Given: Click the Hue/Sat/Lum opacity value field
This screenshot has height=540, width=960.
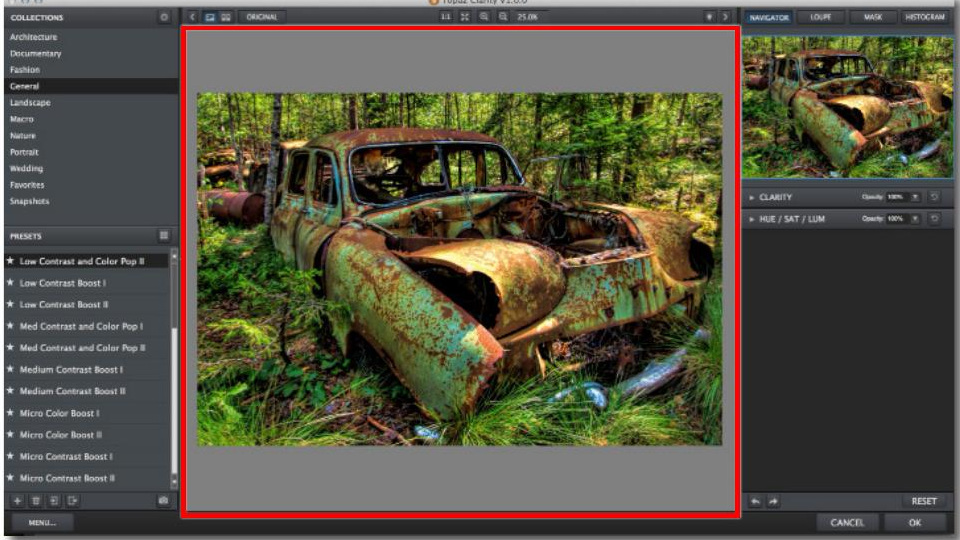Looking at the screenshot, I should [x=896, y=219].
